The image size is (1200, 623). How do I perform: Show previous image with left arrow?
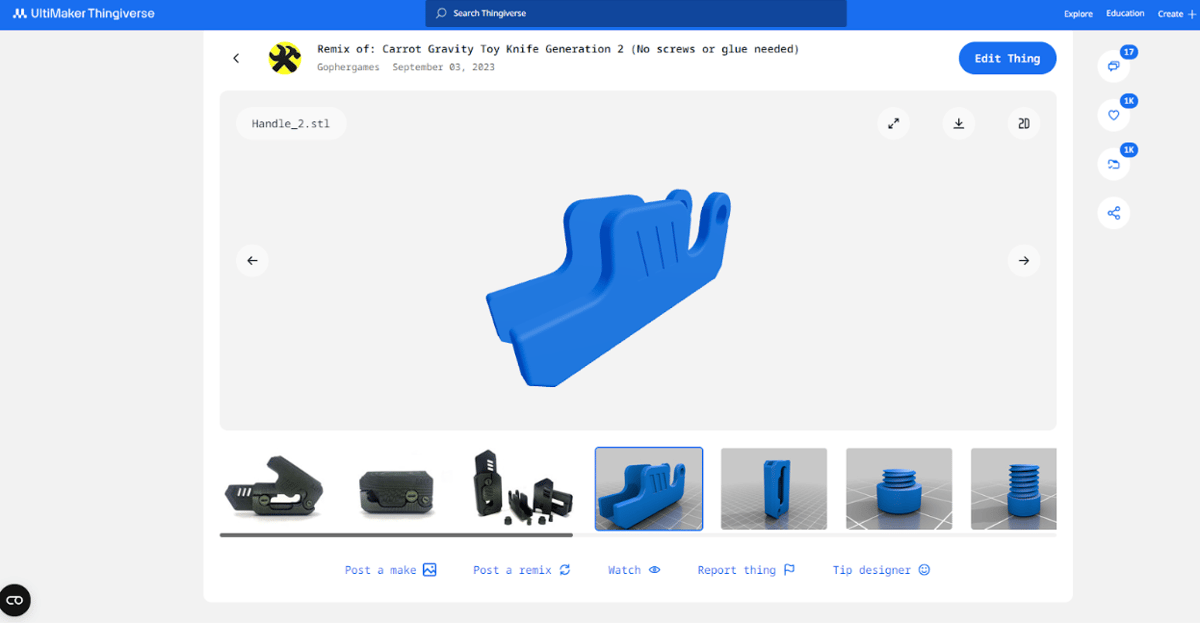[252, 261]
